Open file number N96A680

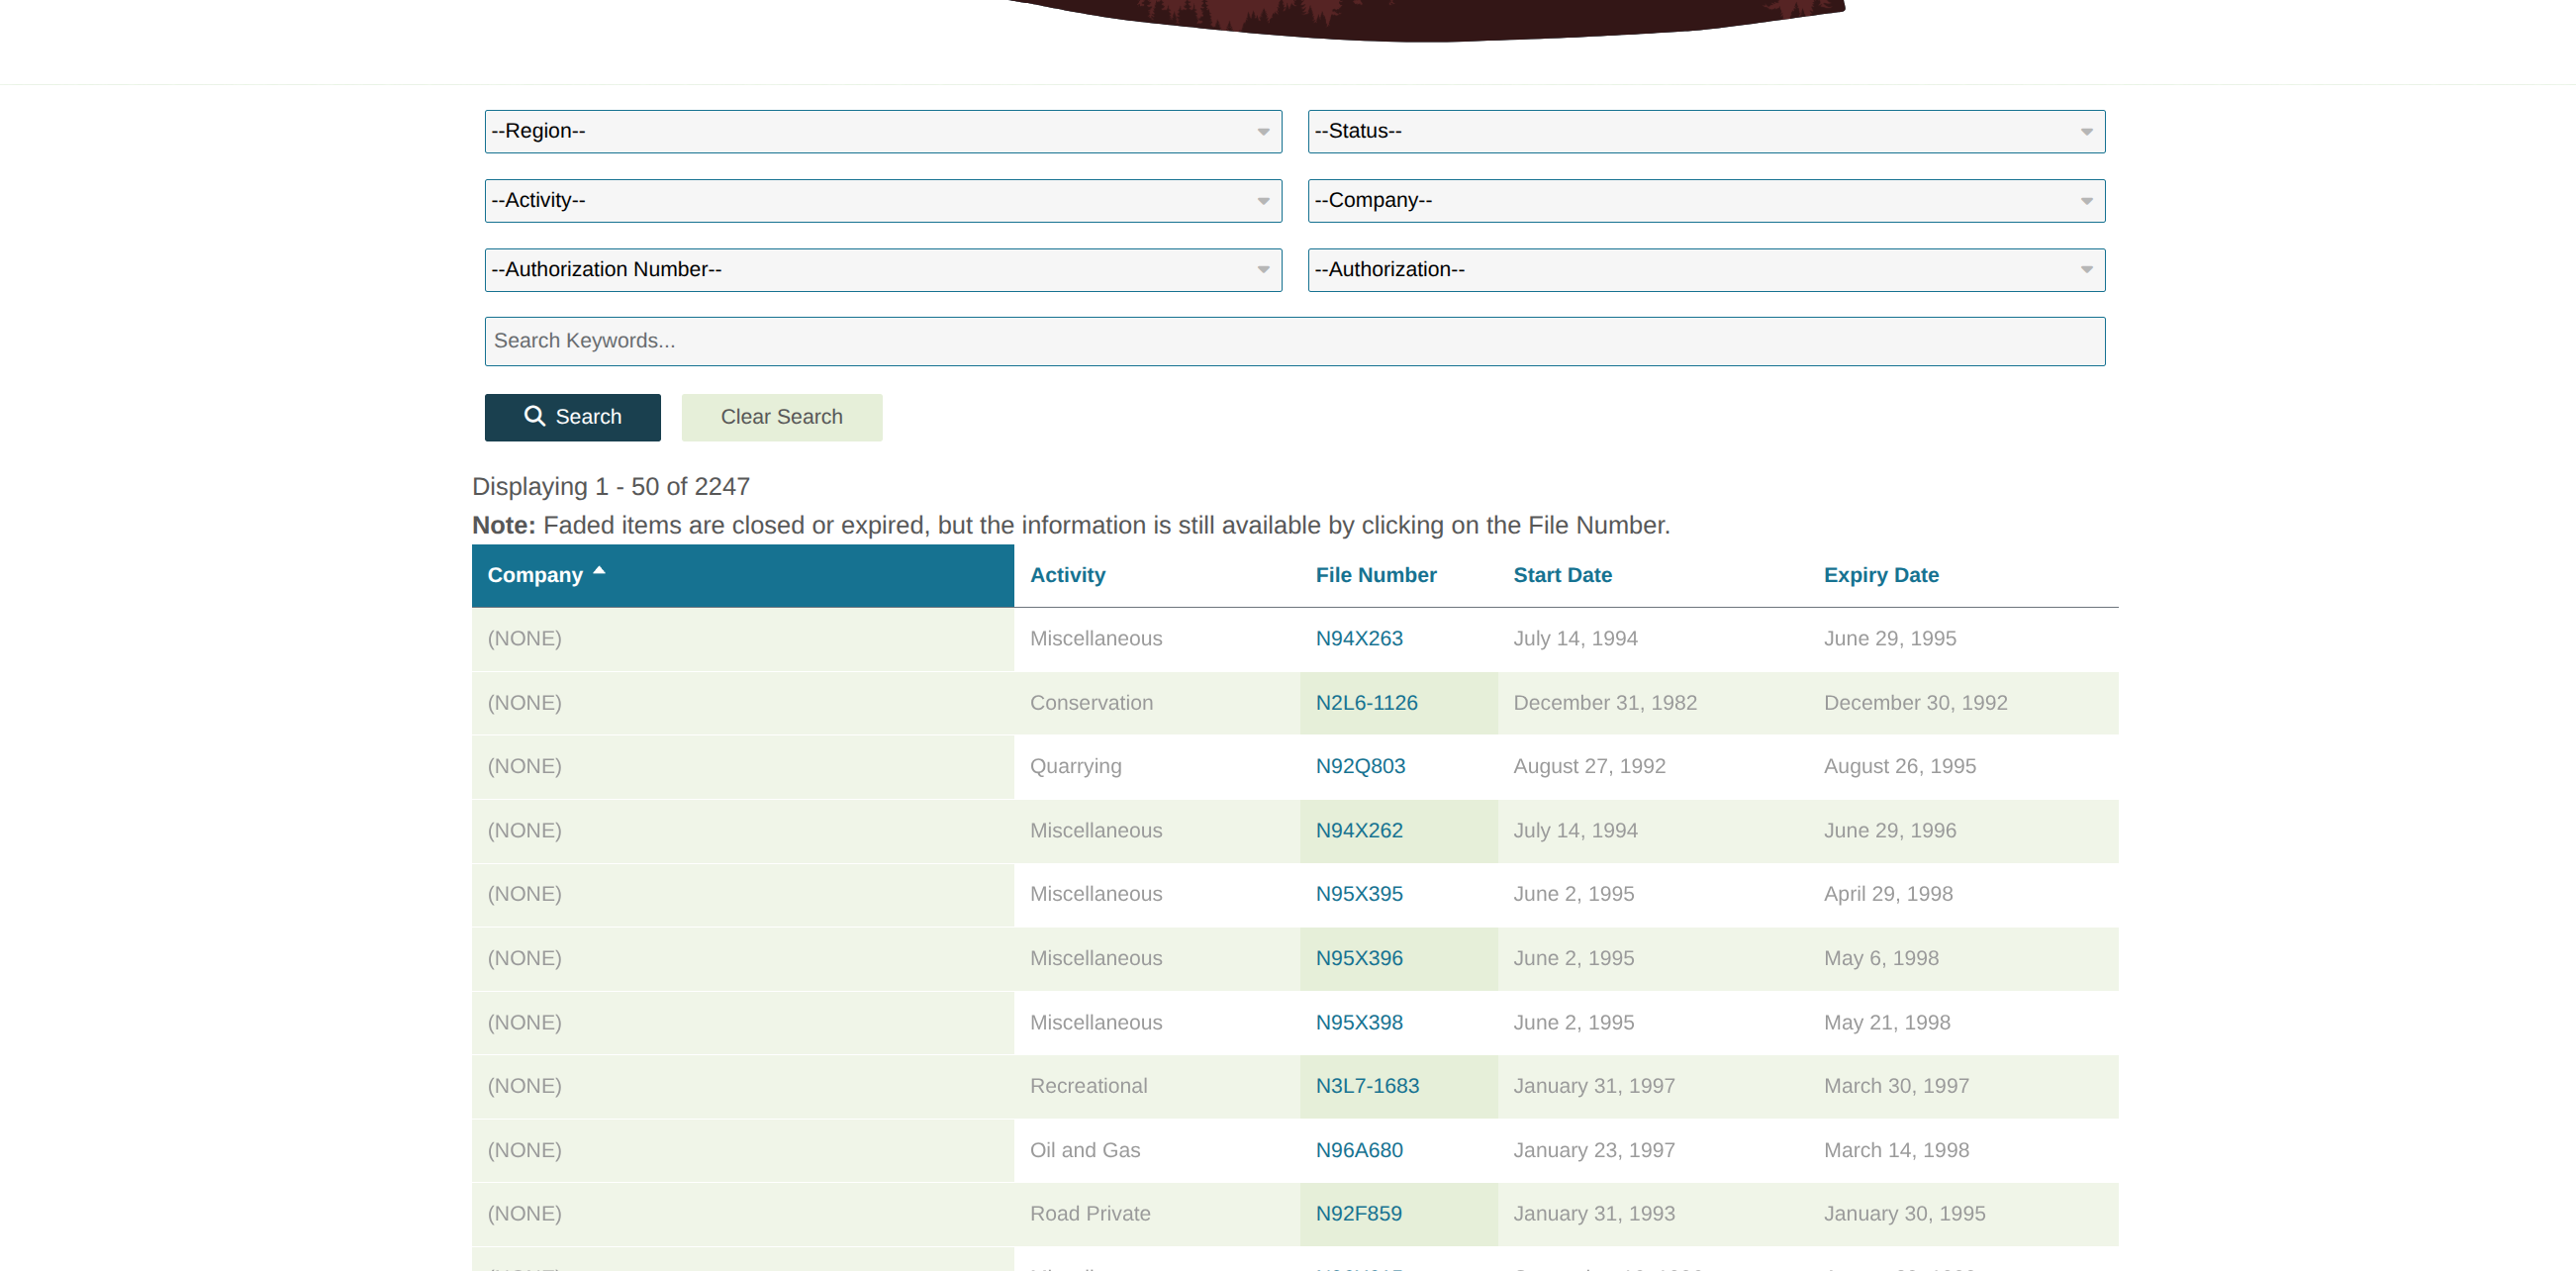[1358, 1150]
